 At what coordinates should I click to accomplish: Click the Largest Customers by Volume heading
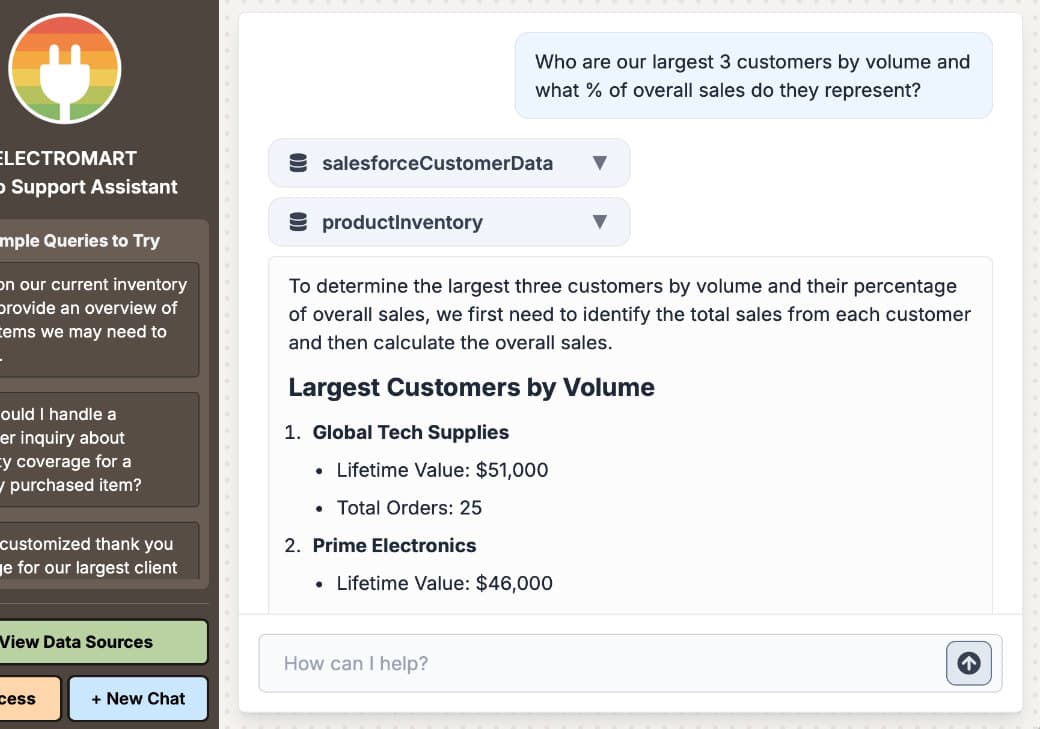coord(470,387)
